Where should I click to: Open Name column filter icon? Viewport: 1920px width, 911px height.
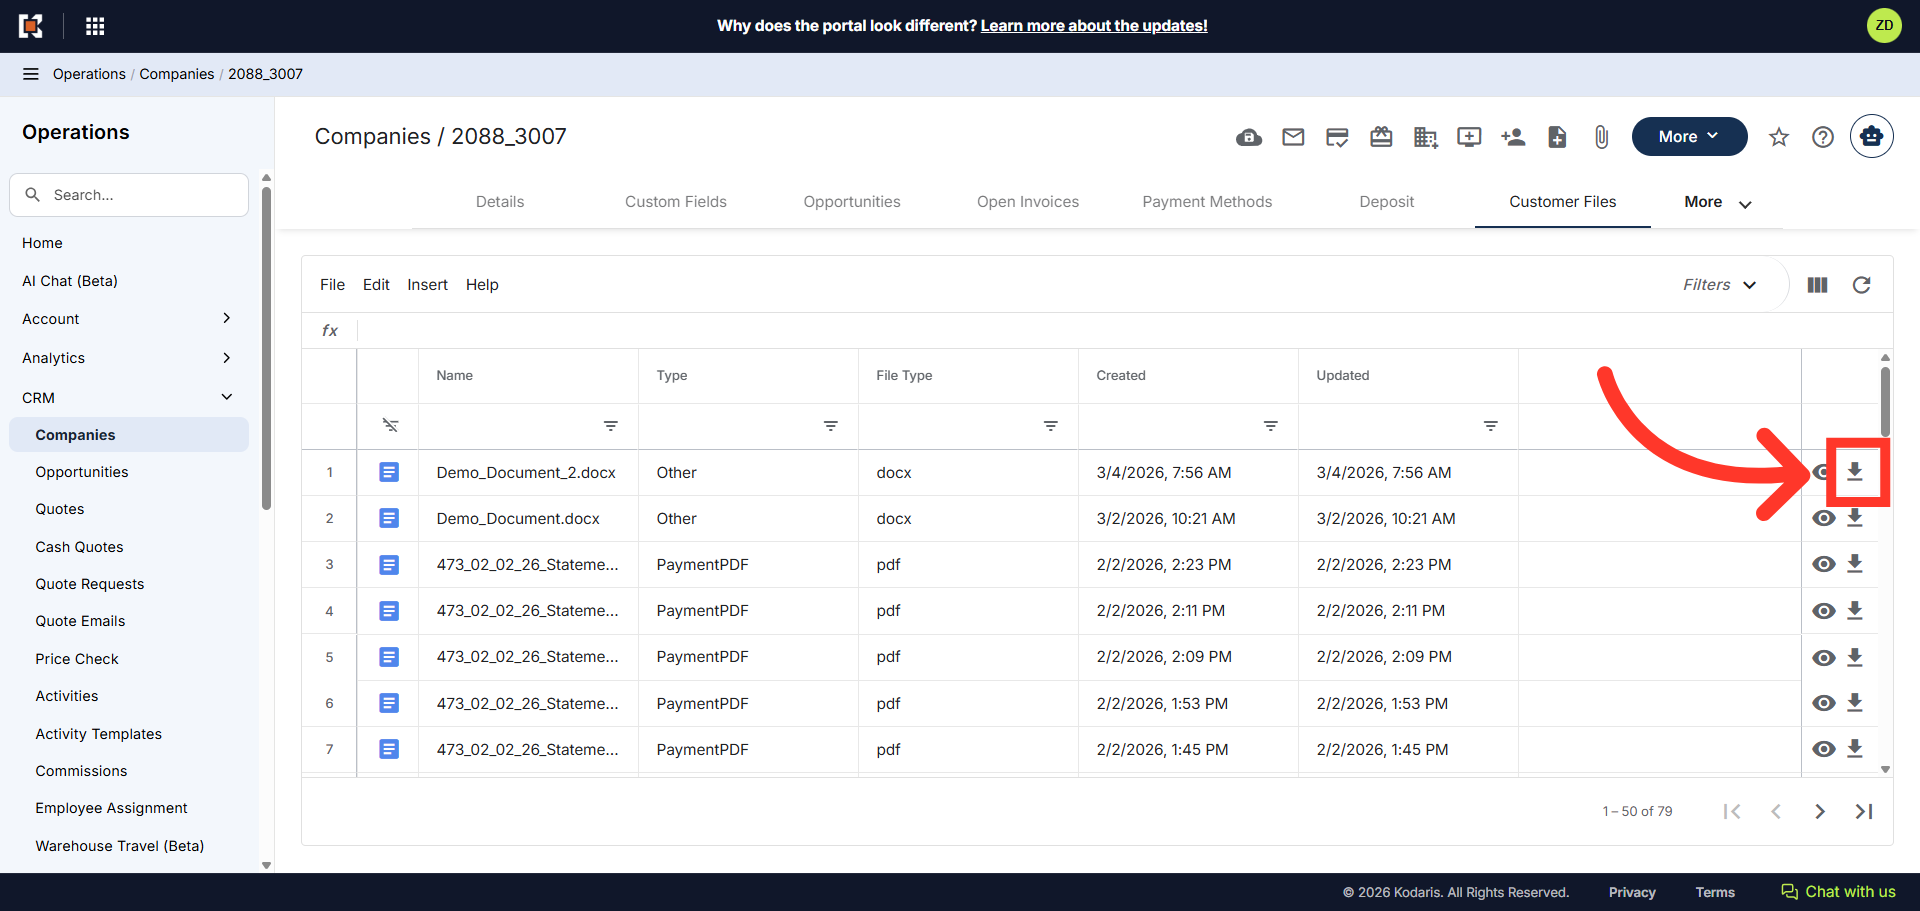coord(610,426)
